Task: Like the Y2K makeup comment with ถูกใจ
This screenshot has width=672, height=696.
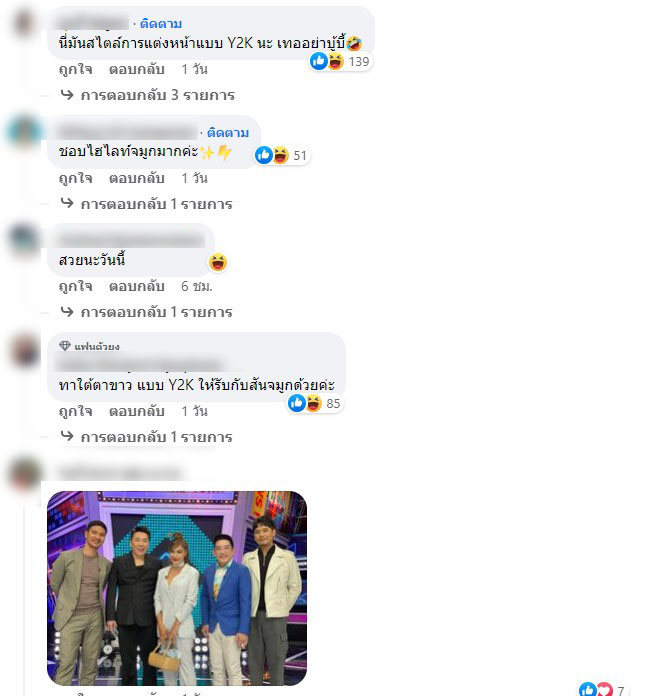Action: (x=75, y=69)
